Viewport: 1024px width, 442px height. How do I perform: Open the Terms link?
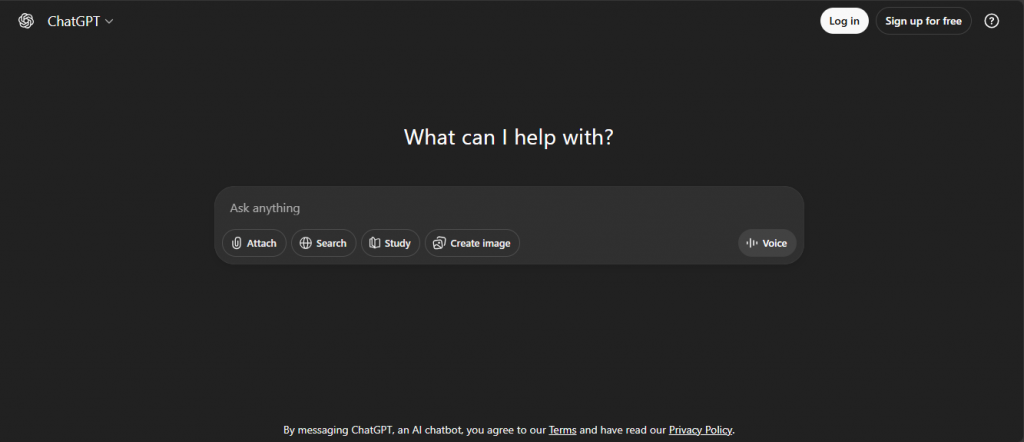click(562, 430)
